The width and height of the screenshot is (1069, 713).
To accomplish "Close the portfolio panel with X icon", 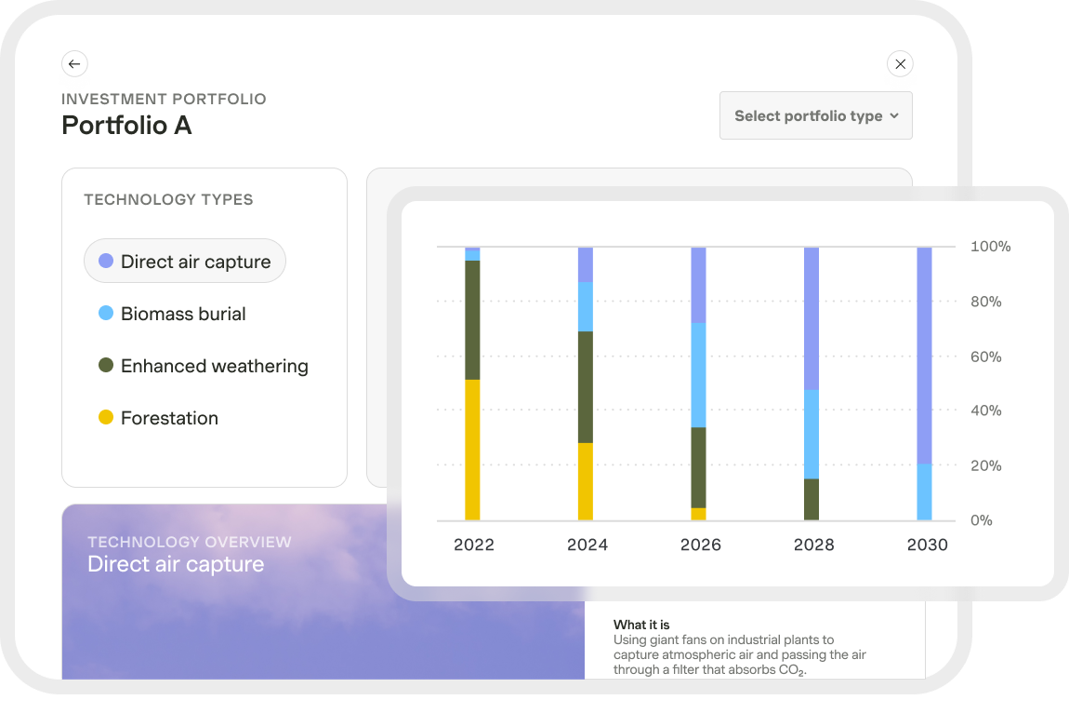I will (x=900, y=64).
